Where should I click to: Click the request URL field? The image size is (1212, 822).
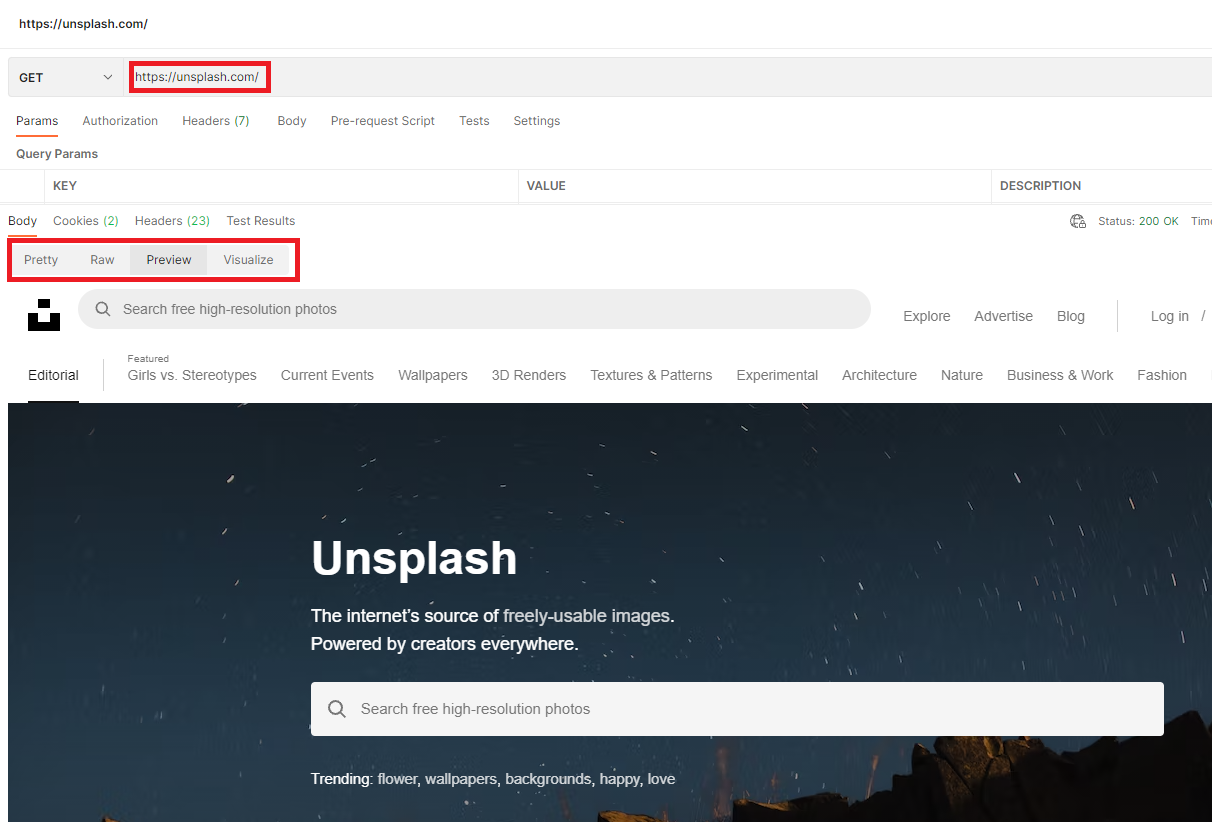668,77
